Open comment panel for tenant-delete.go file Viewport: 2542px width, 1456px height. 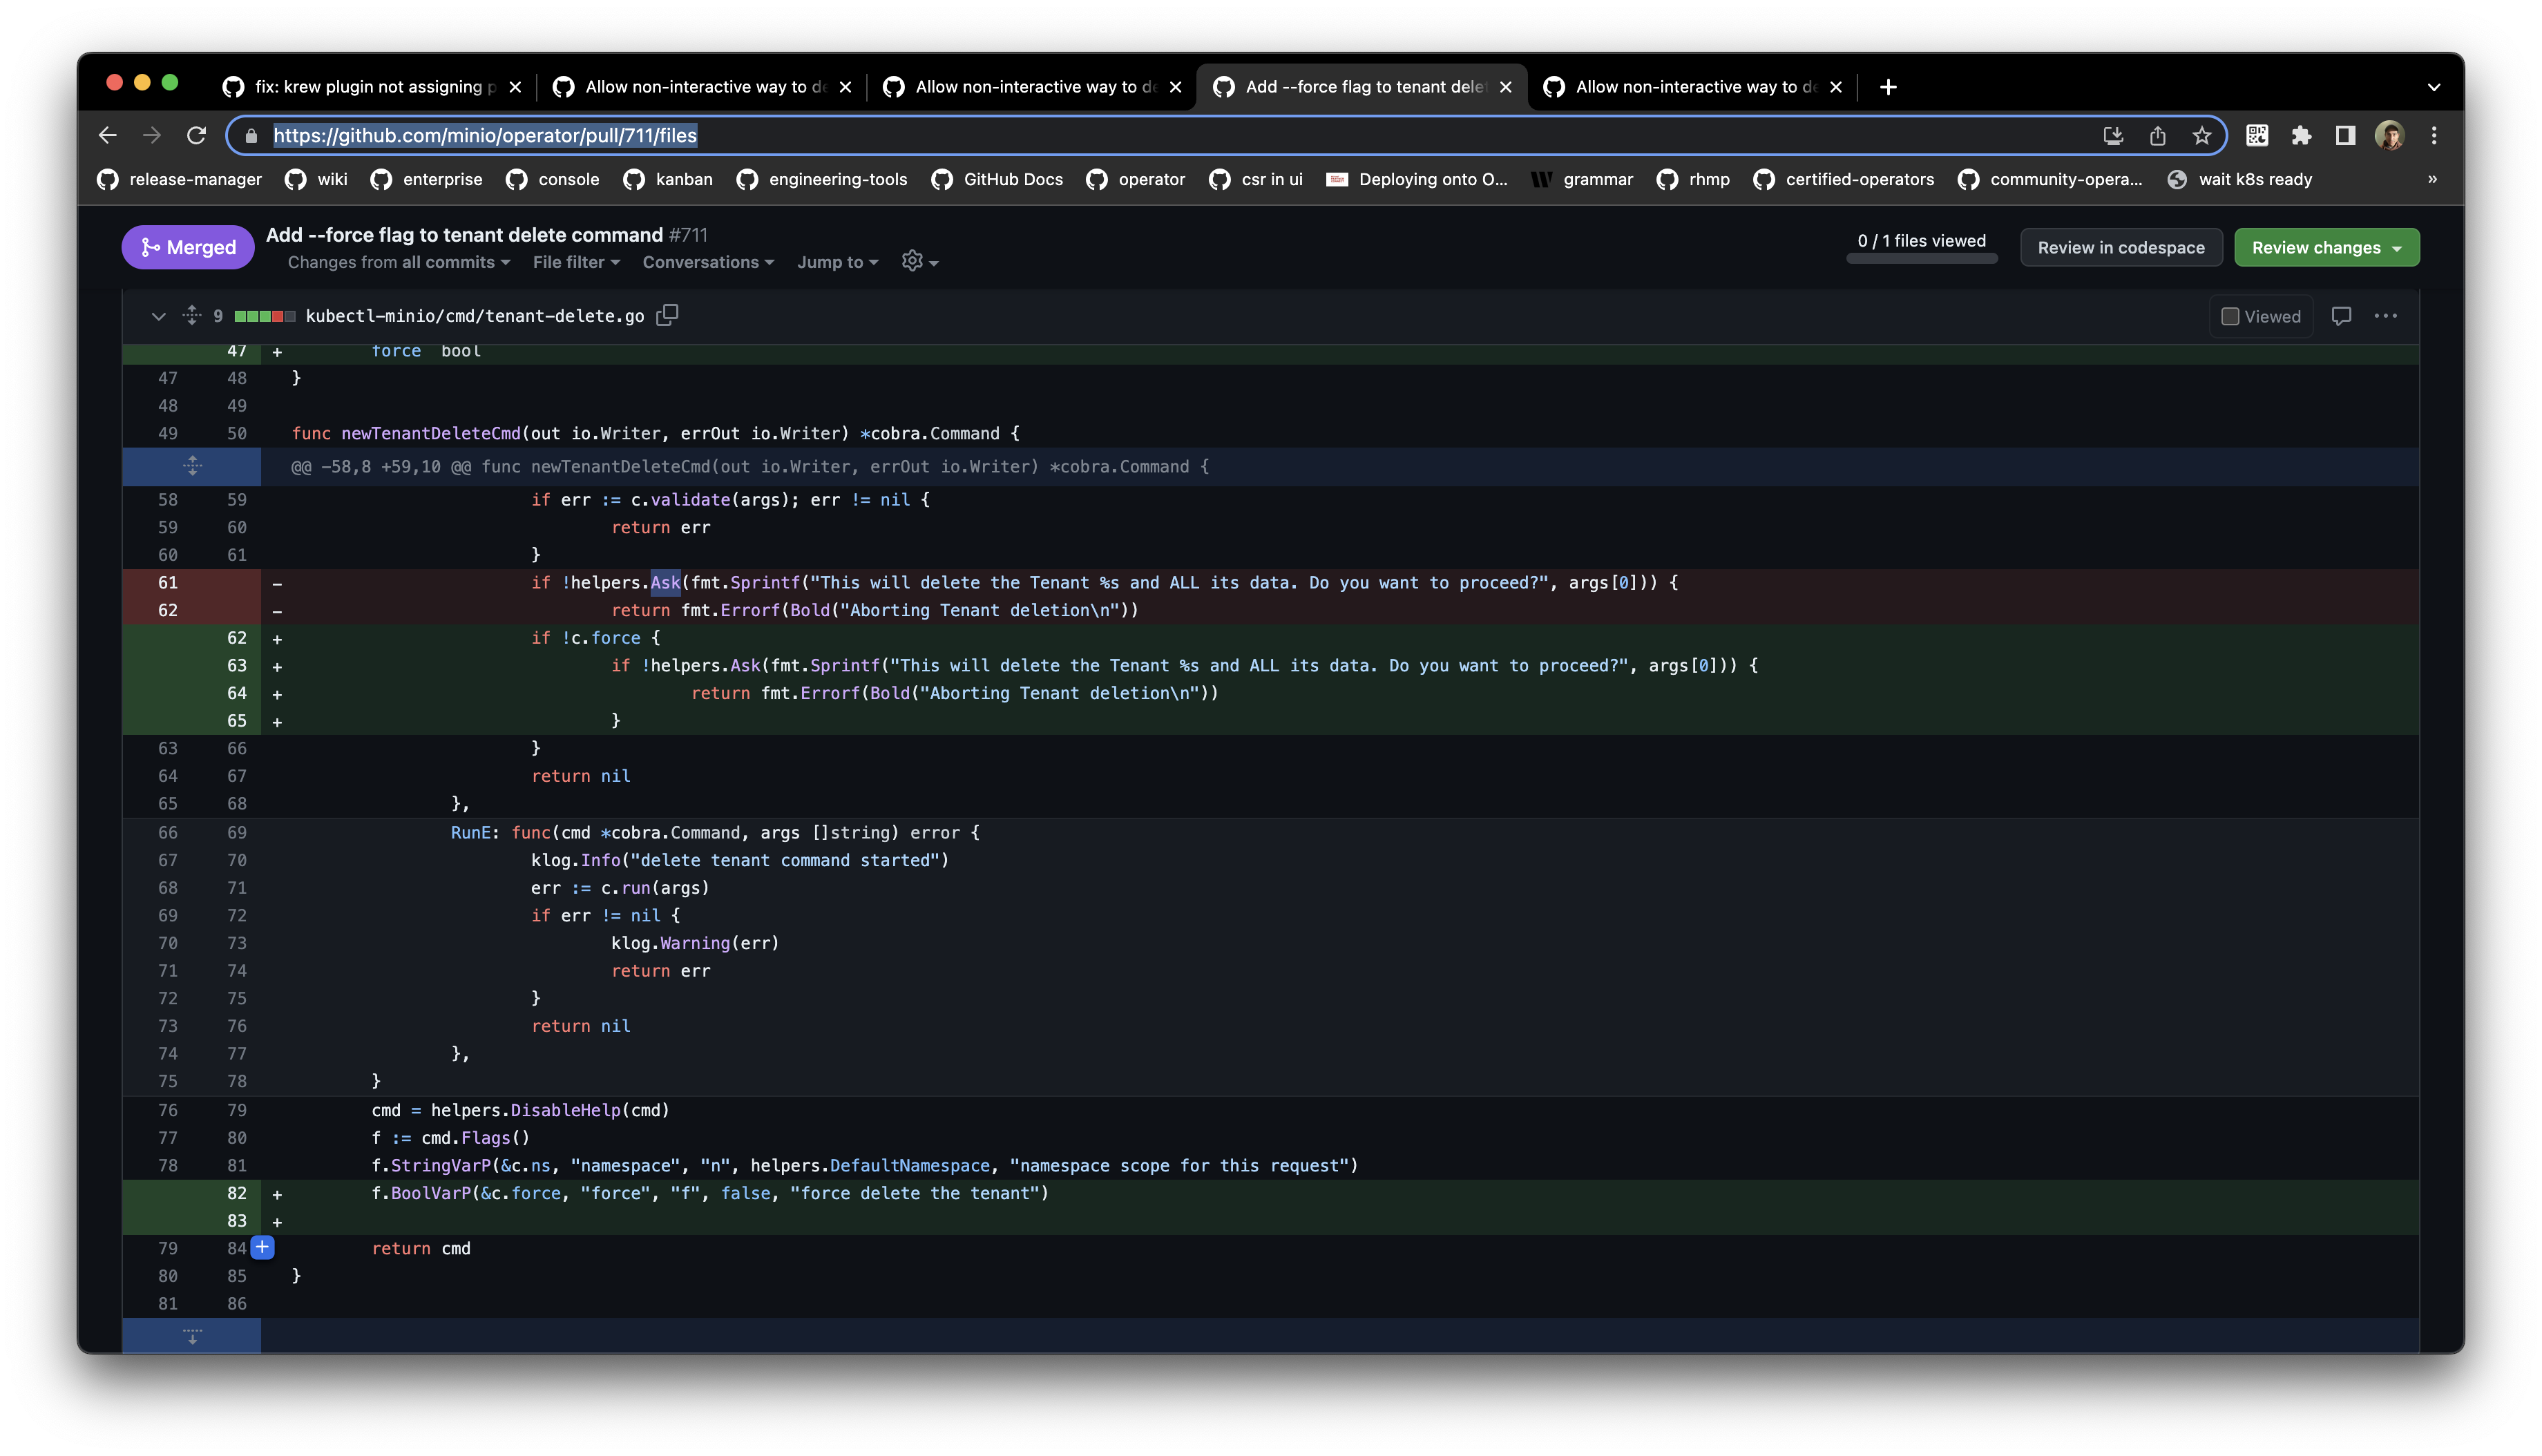(x=2342, y=316)
